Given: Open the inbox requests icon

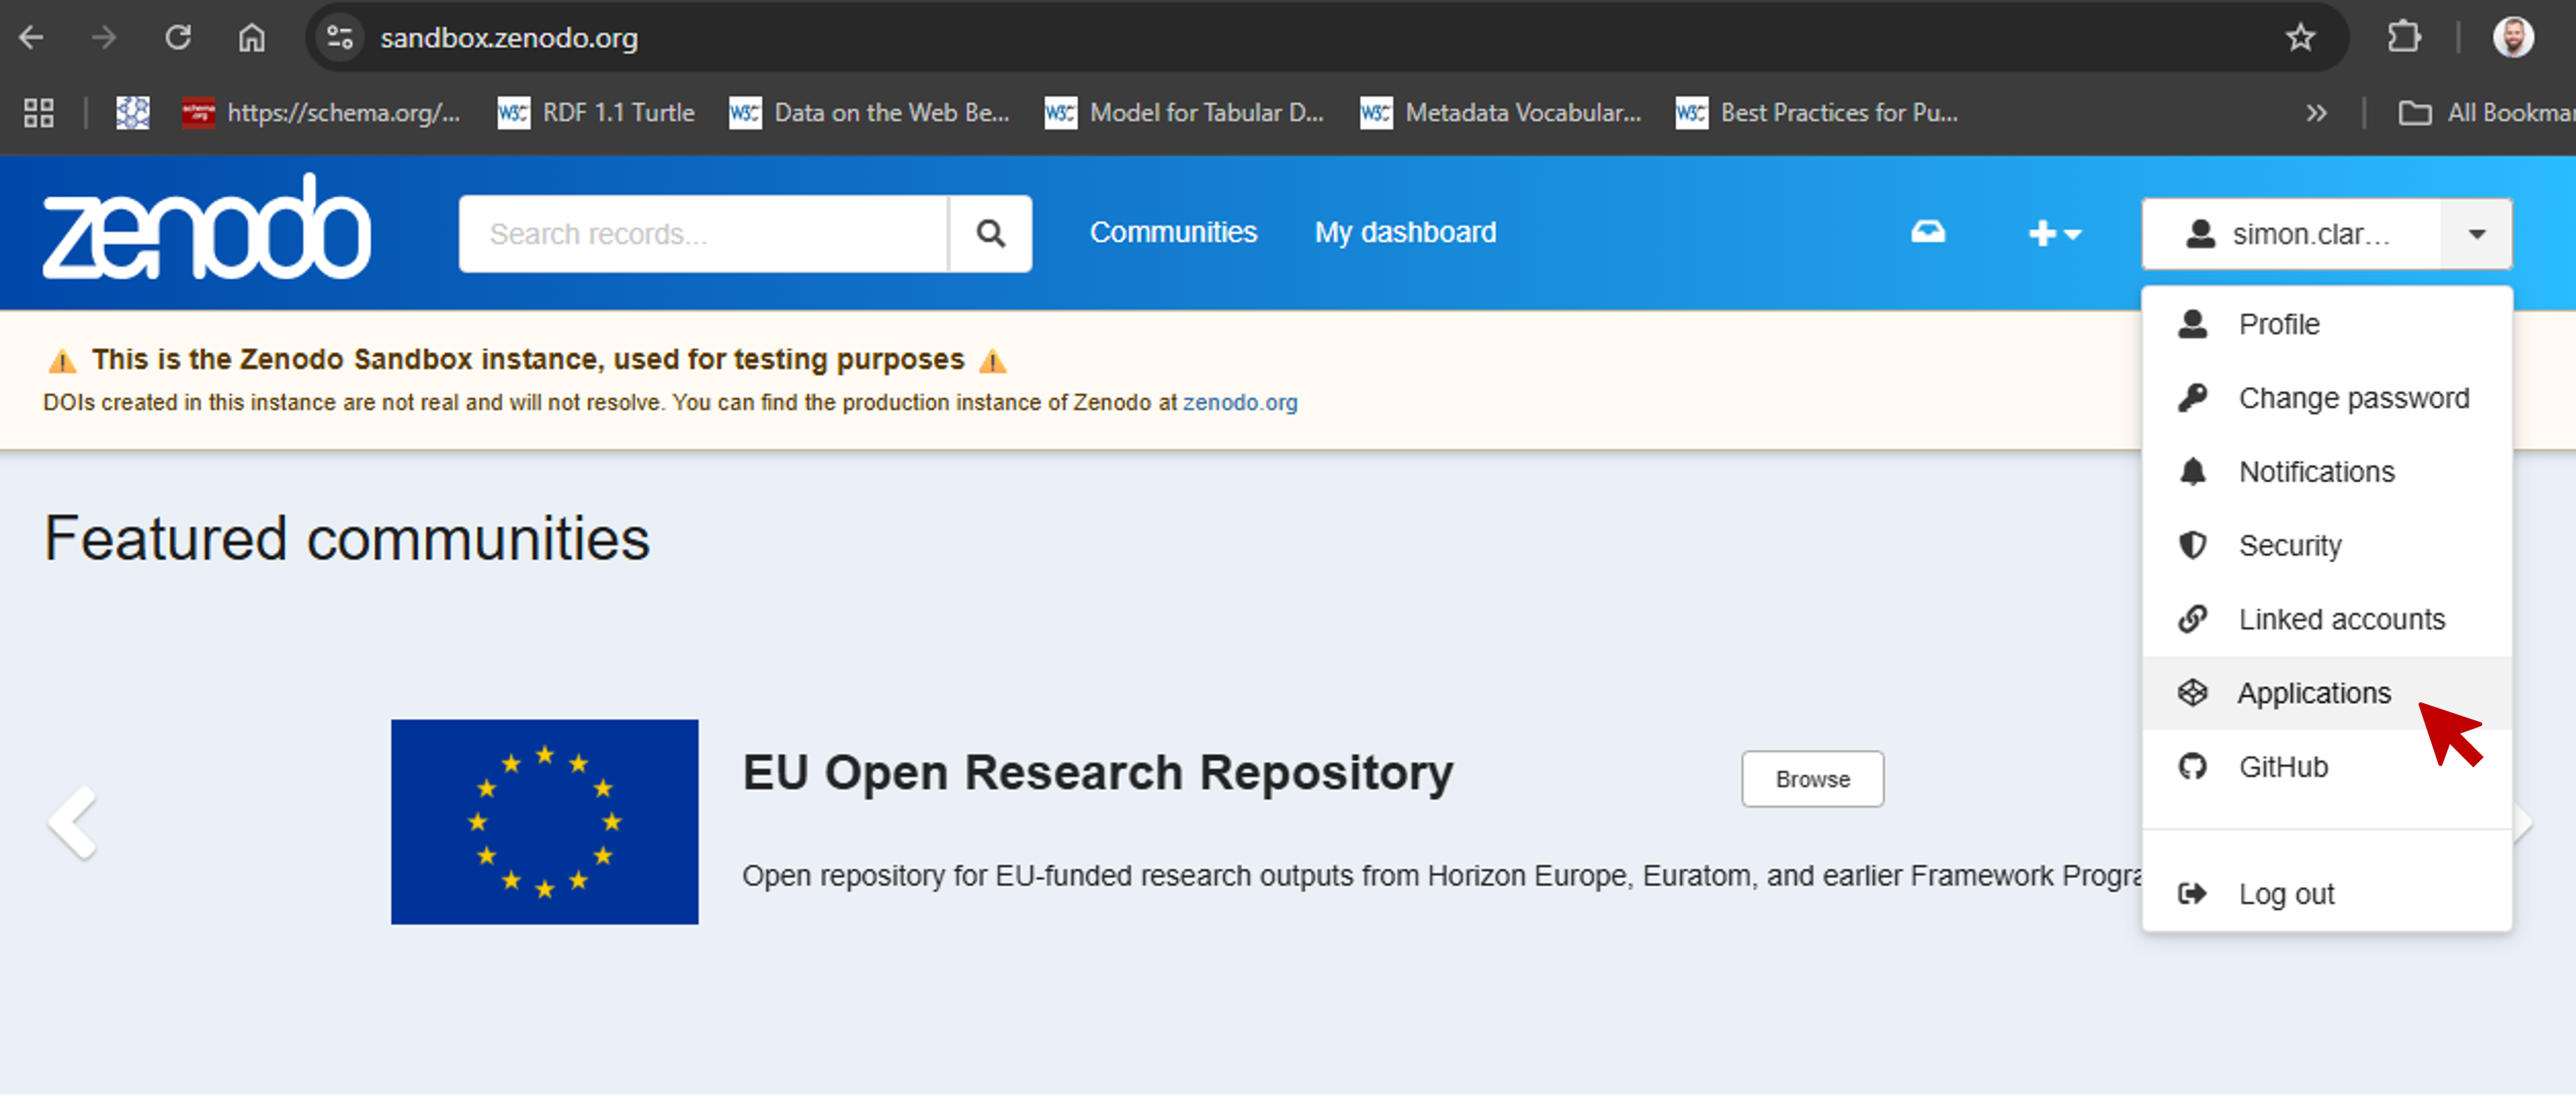Looking at the screenshot, I should point(1928,233).
